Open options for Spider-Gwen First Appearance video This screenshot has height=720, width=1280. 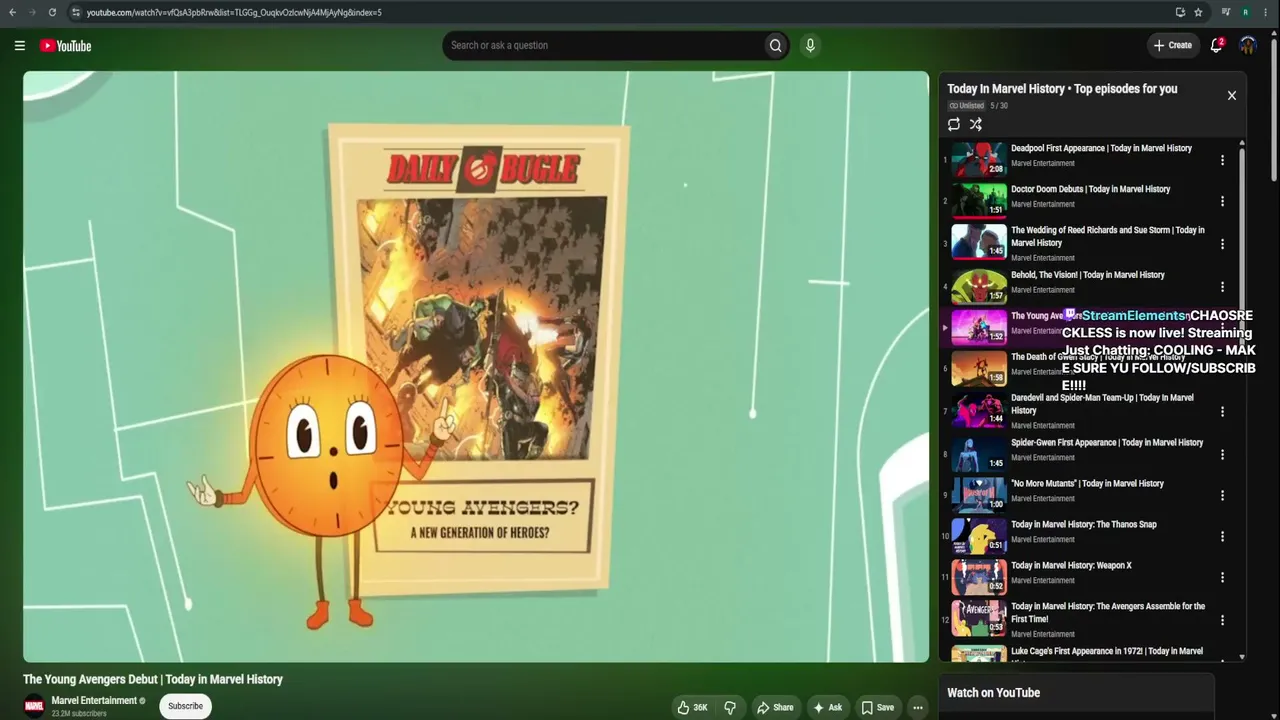[x=1222, y=454]
